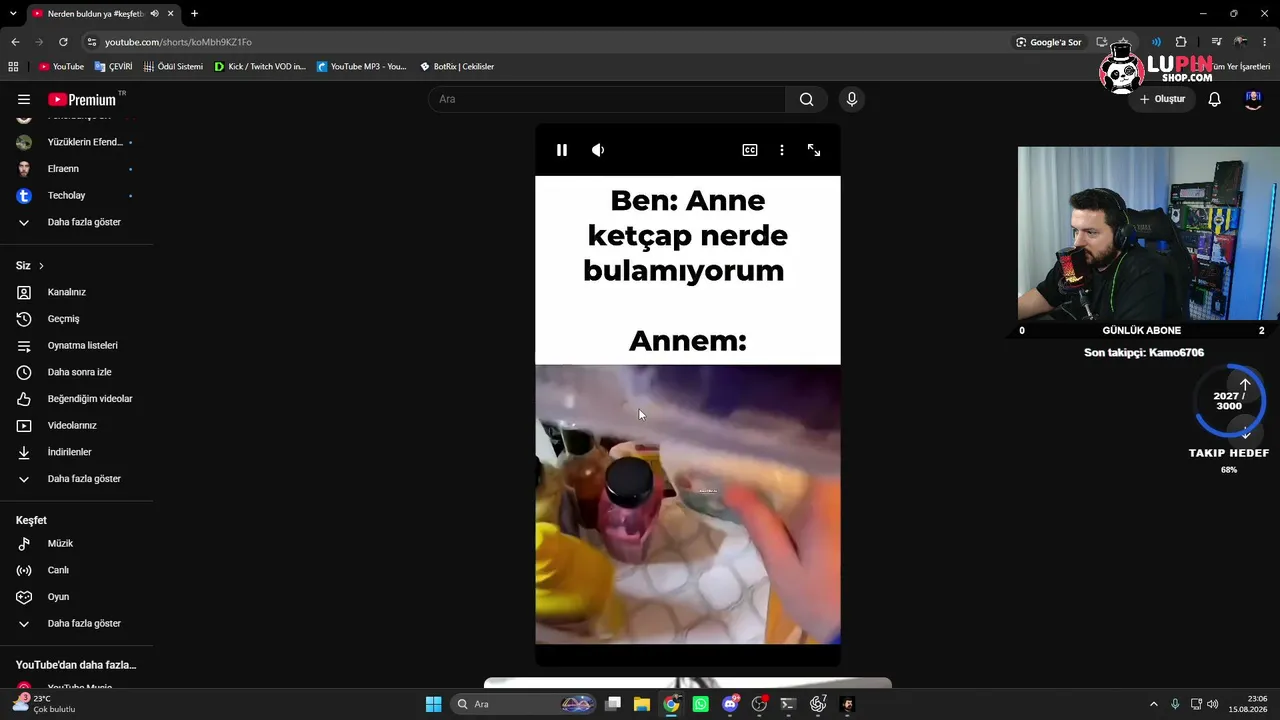Close the Nerden buldun ya tab
The width and height of the screenshot is (1280, 720).
(x=171, y=13)
